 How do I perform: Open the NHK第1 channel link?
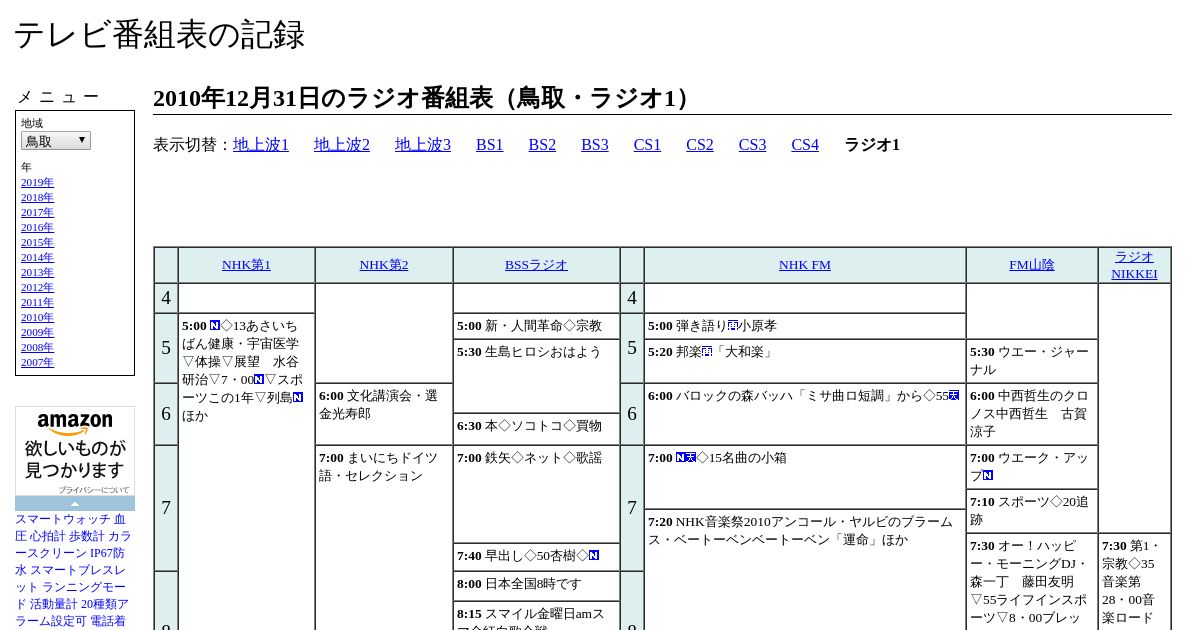tap(246, 265)
